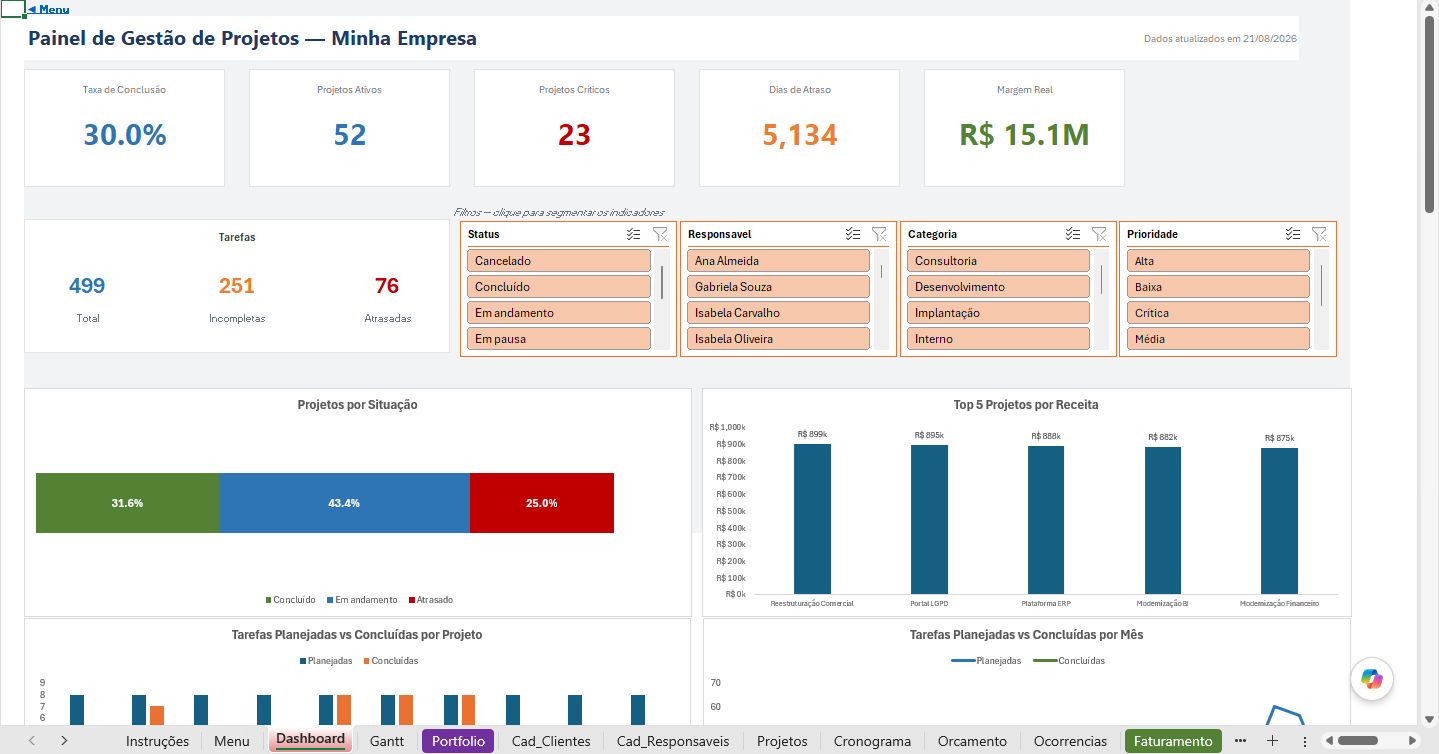This screenshot has width=1439, height=754.
Task: Follow the Menu link at top left
Action: click(x=48, y=9)
